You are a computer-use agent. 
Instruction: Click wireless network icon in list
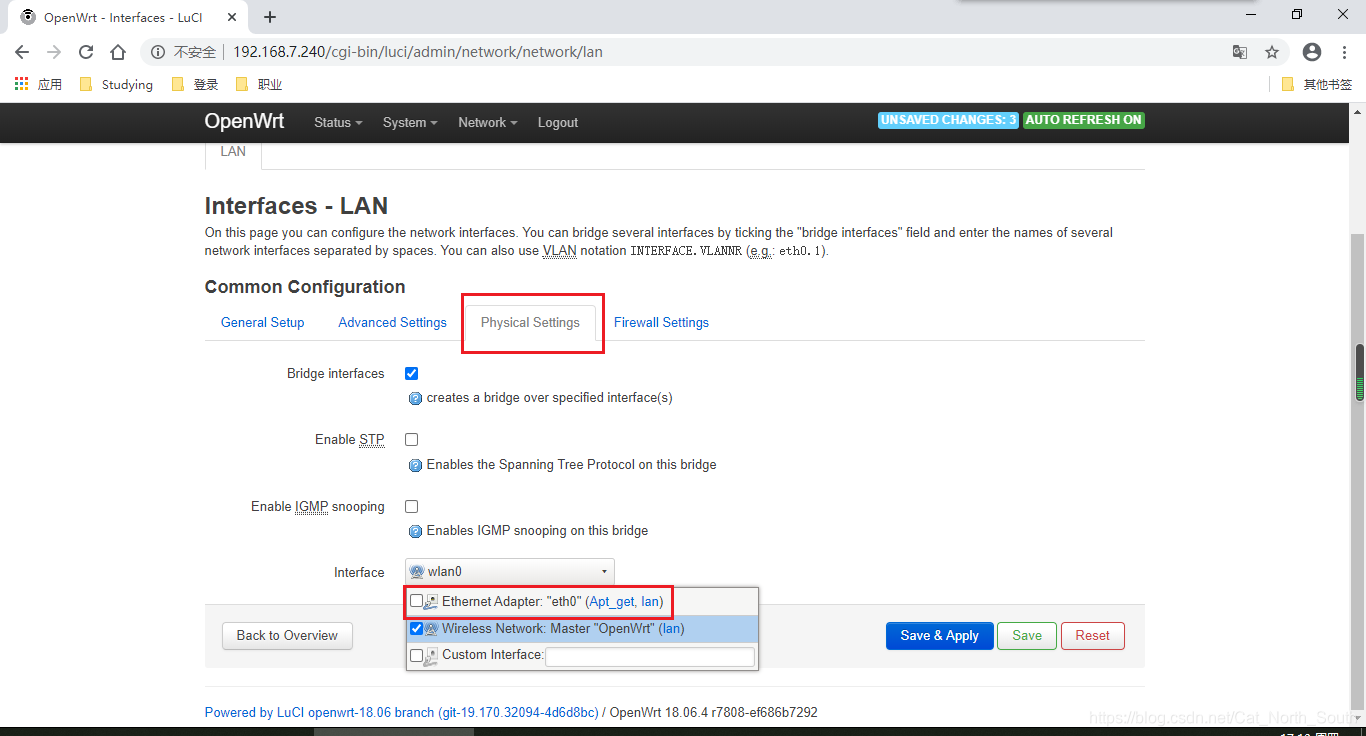pyautogui.click(x=431, y=629)
